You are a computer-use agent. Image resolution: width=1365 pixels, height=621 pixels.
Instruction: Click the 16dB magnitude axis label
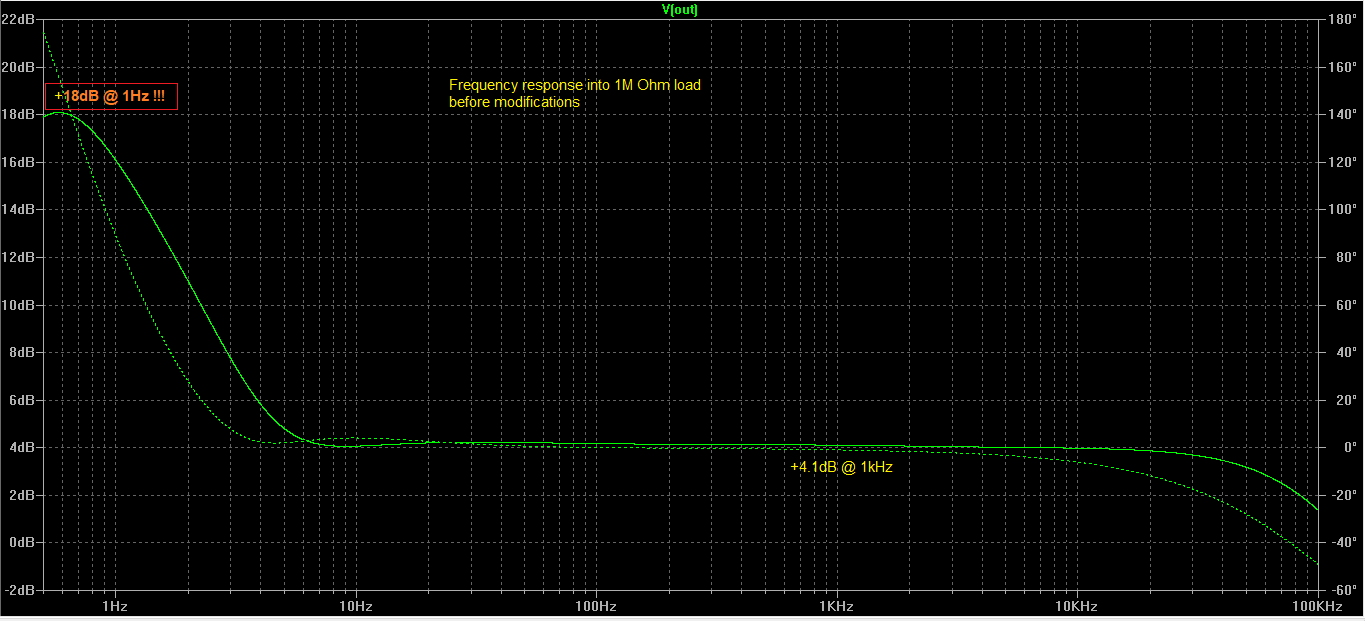click(x=17, y=162)
